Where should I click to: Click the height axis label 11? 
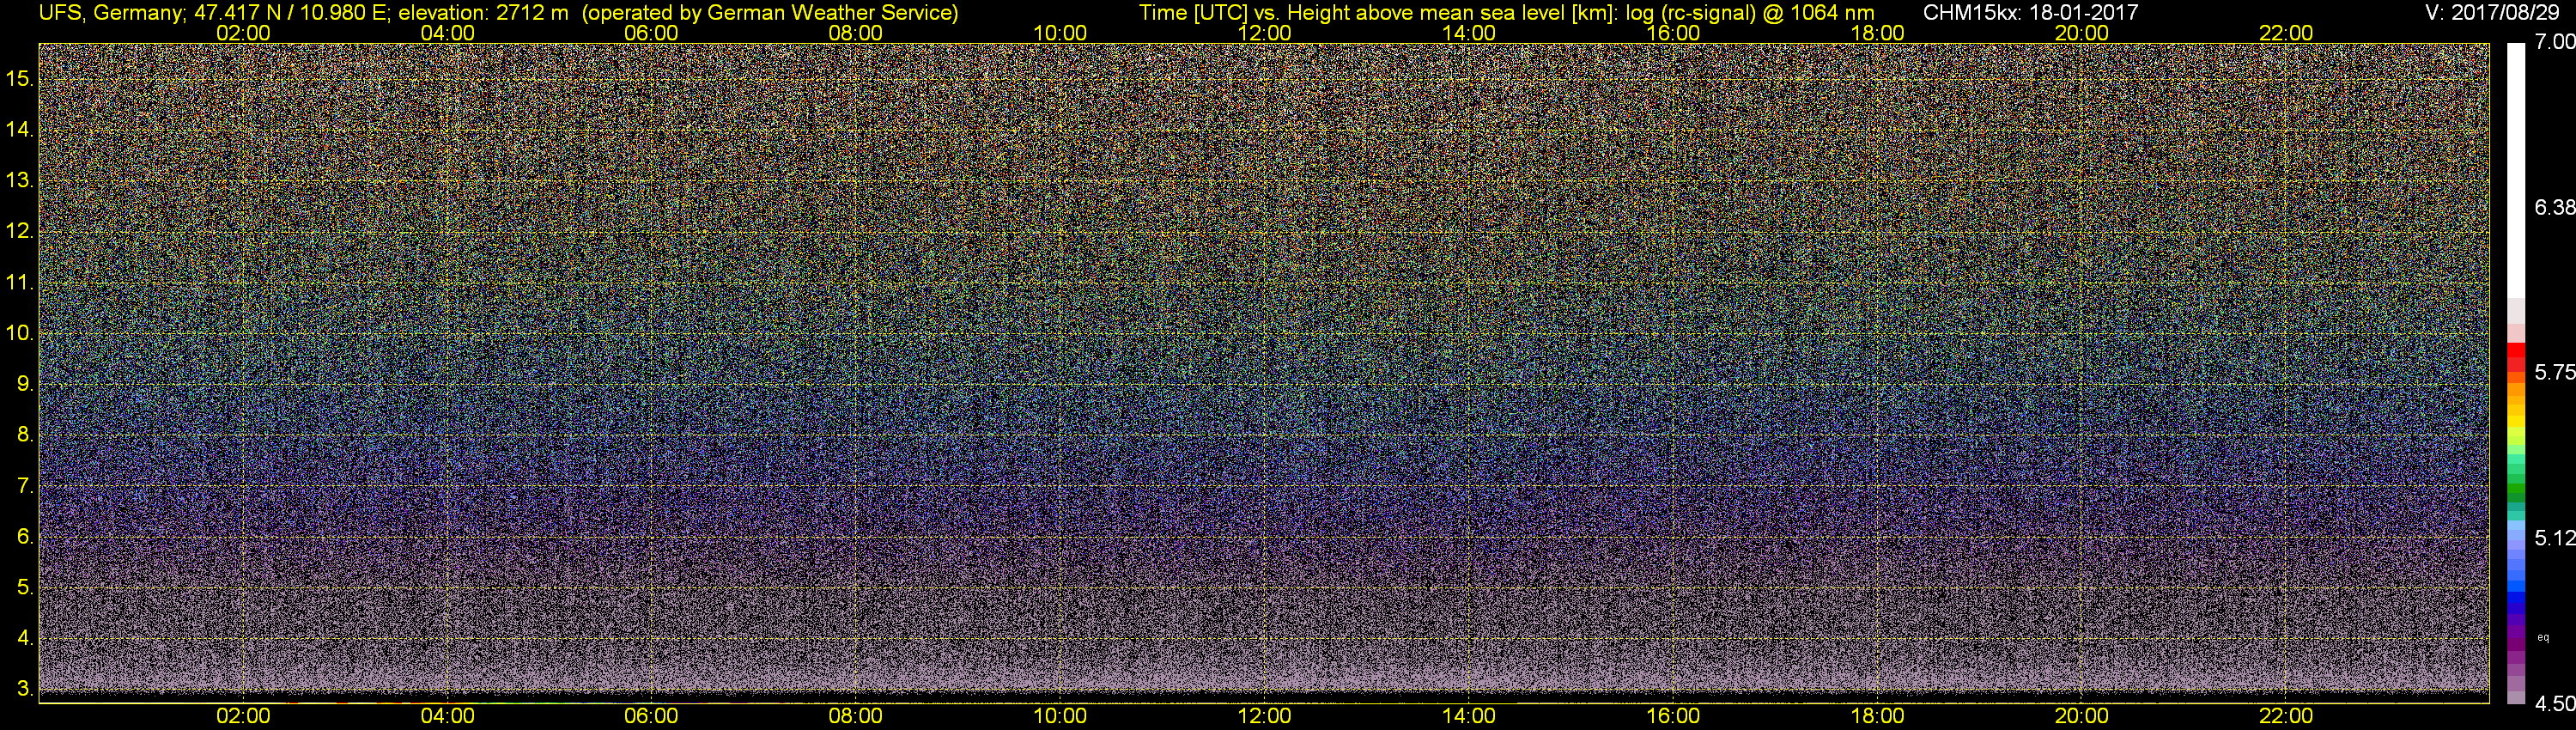[x=19, y=282]
